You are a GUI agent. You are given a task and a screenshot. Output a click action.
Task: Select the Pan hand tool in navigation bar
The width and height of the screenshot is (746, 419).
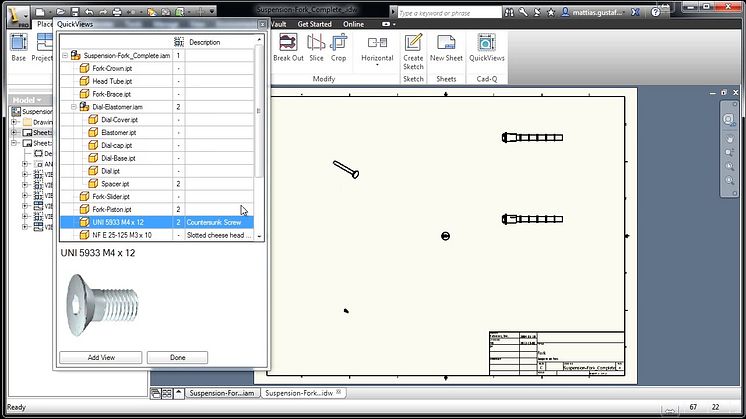click(x=729, y=139)
